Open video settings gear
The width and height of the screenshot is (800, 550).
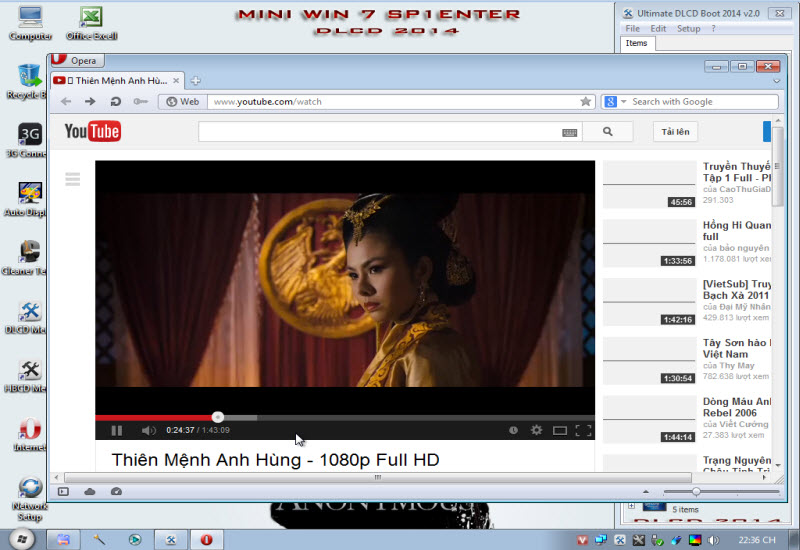pyautogui.click(x=536, y=430)
